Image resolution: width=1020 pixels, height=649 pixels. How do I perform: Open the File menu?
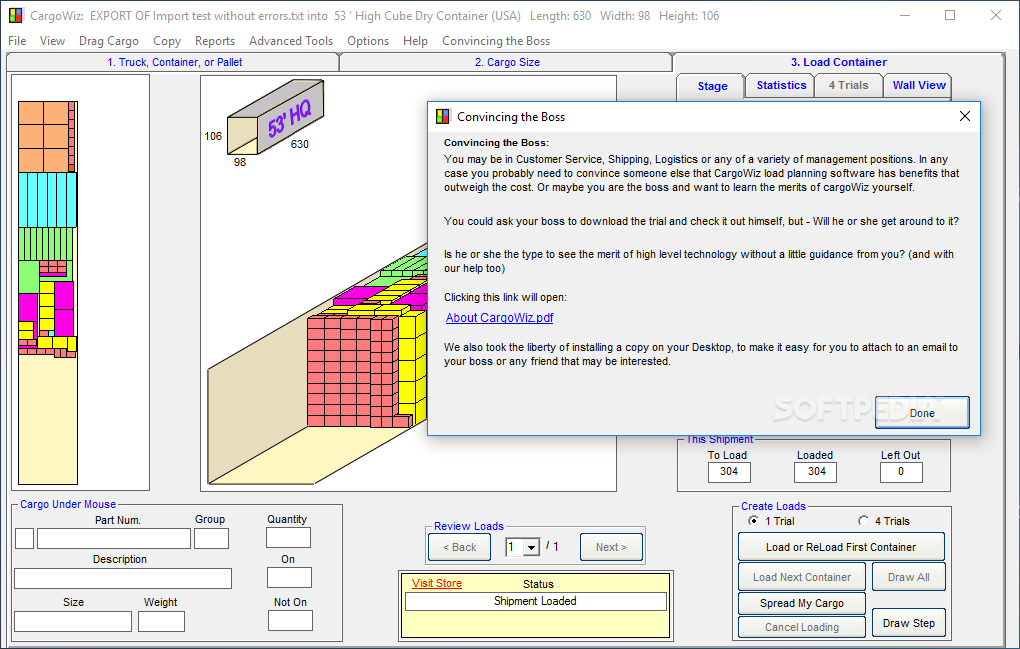point(17,41)
